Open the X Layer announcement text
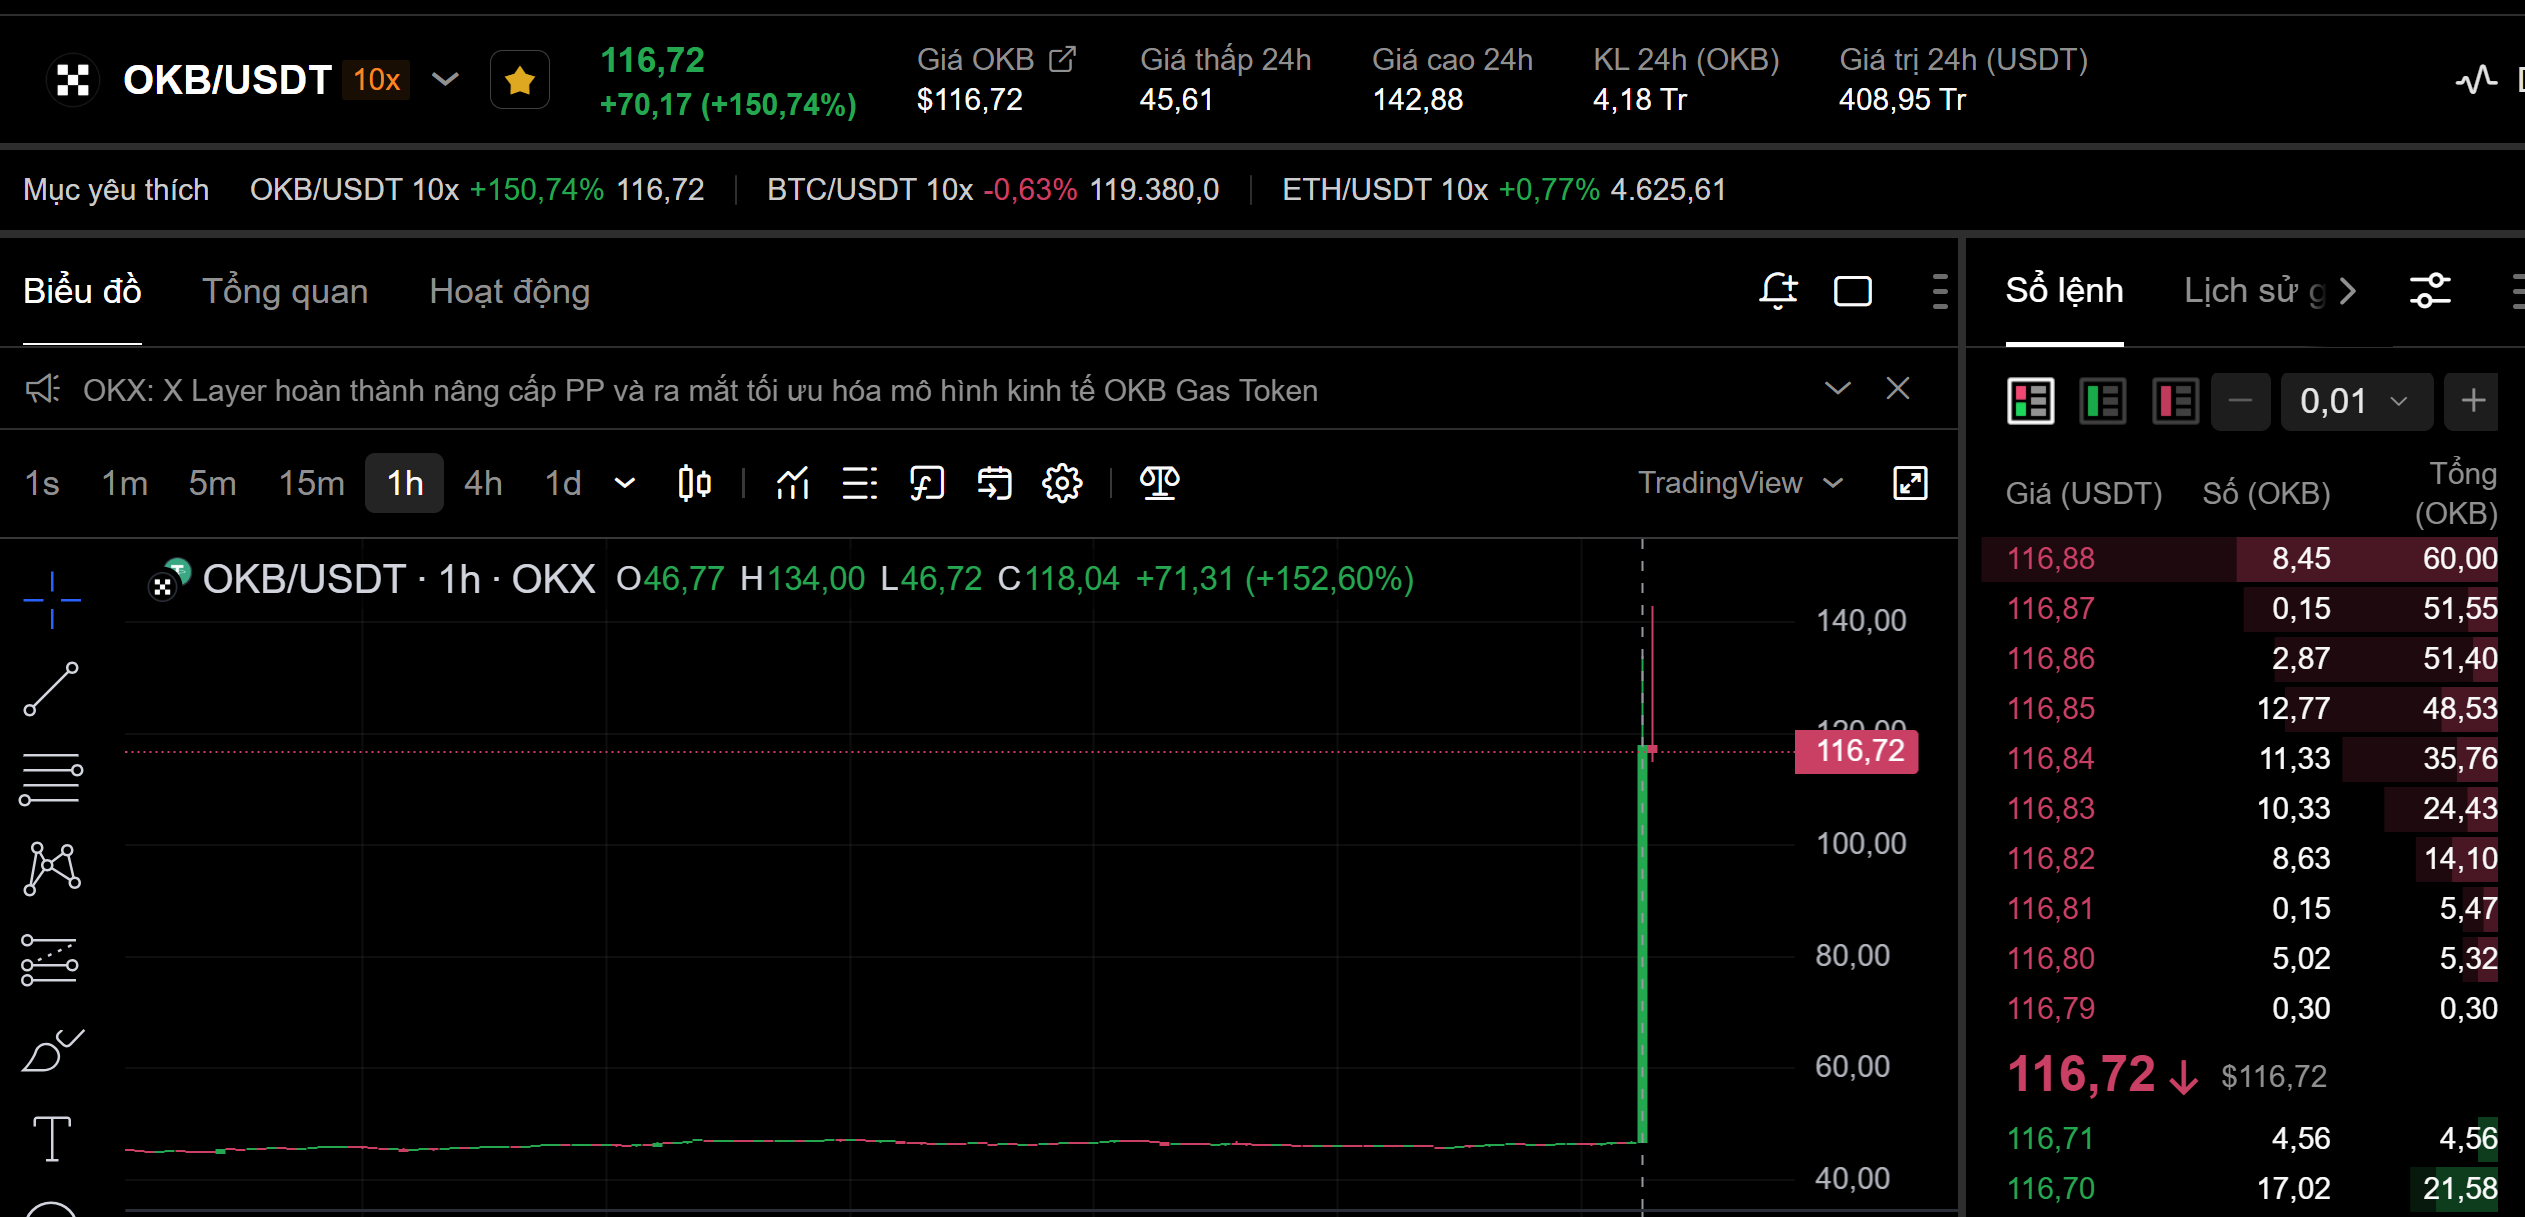Screen dimensions: 2525x1217 coord(700,390)
